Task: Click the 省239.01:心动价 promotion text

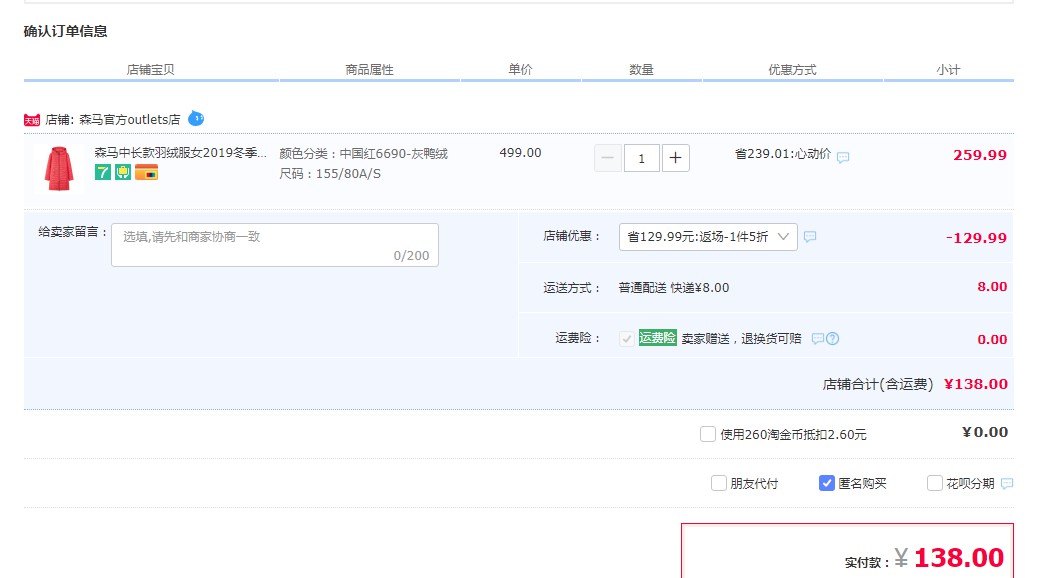Action: click(x=783, y=154)
